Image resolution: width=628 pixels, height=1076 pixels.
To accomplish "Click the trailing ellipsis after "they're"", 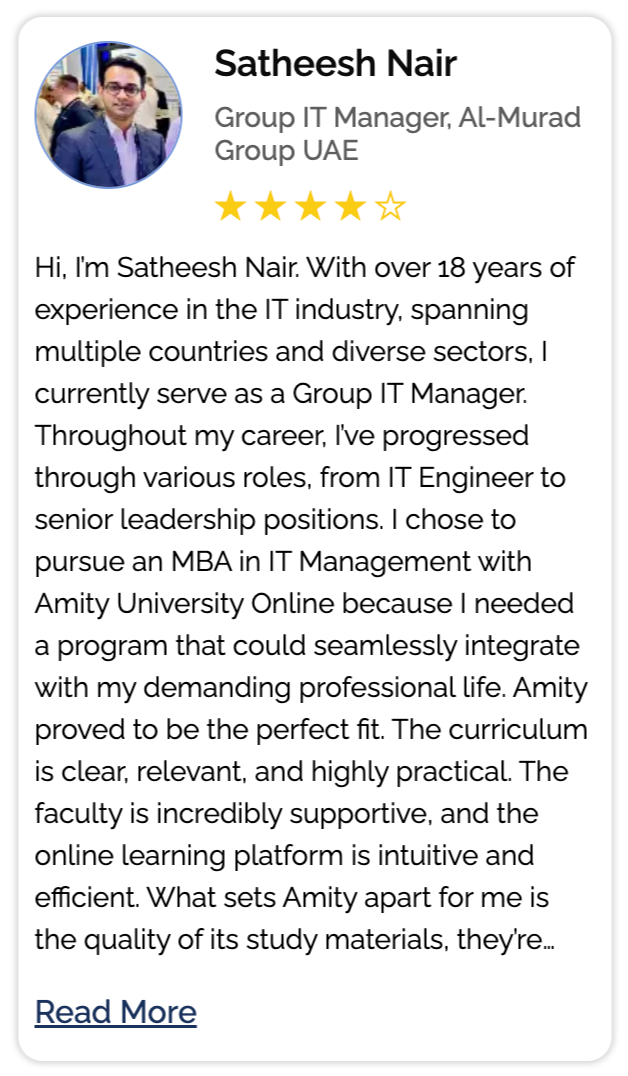I will point(549,942).
